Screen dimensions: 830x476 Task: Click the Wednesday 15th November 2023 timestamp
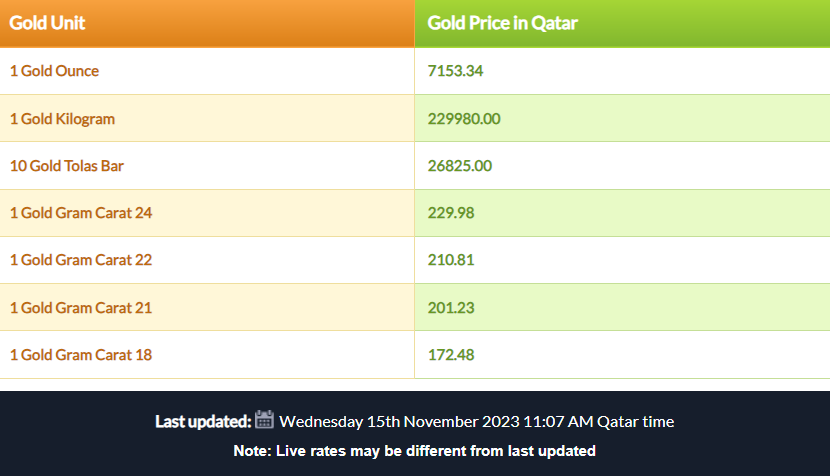pyautogui.click(x=476, y=421)
